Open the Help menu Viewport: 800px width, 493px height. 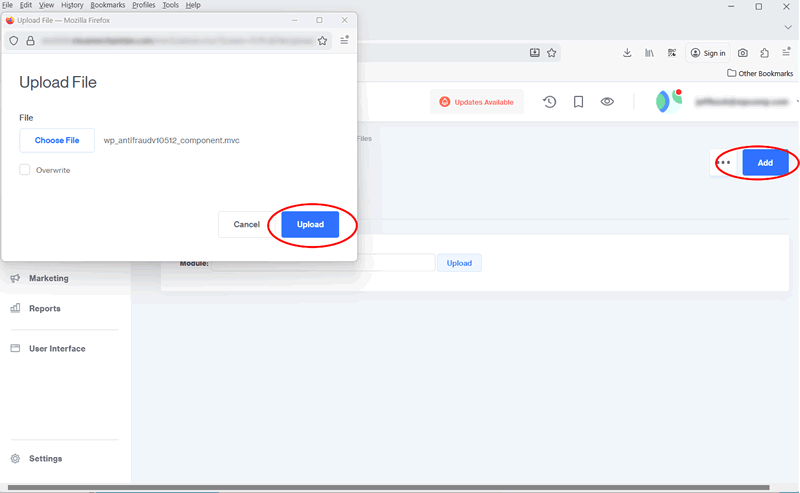pyautogui.click(x=193, y=5)
